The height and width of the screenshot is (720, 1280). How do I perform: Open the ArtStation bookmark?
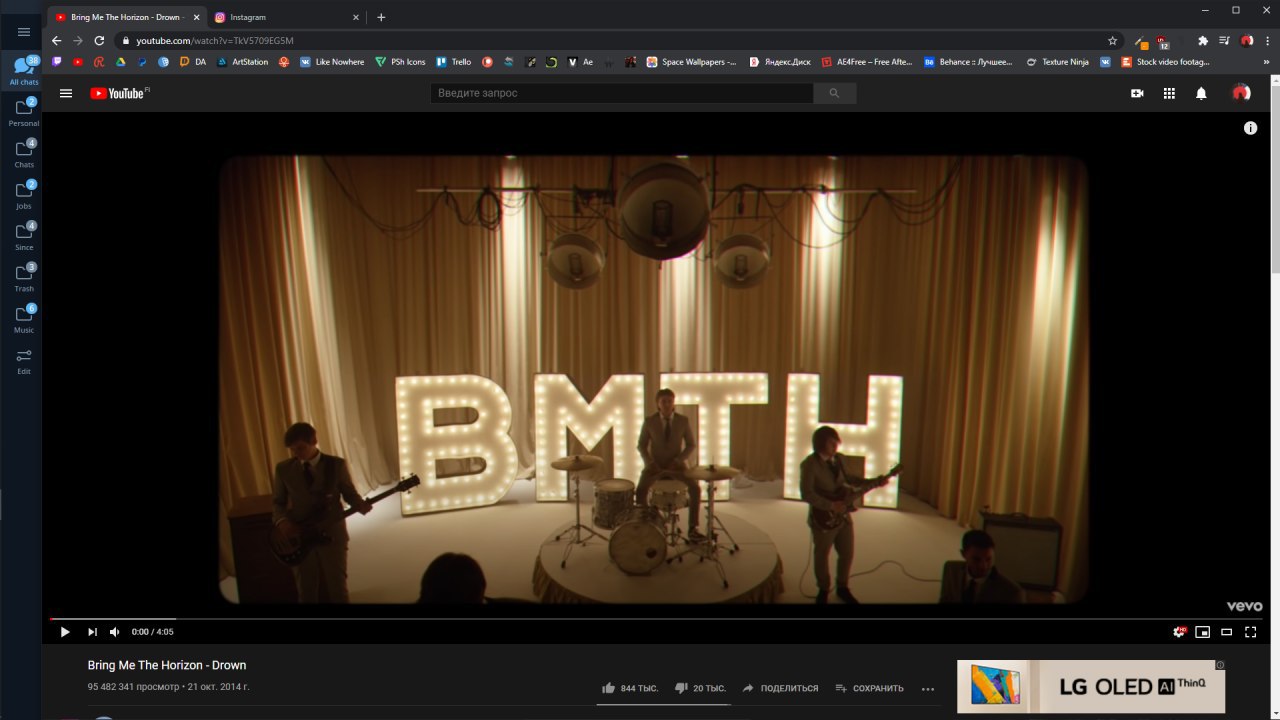(243, 62)
